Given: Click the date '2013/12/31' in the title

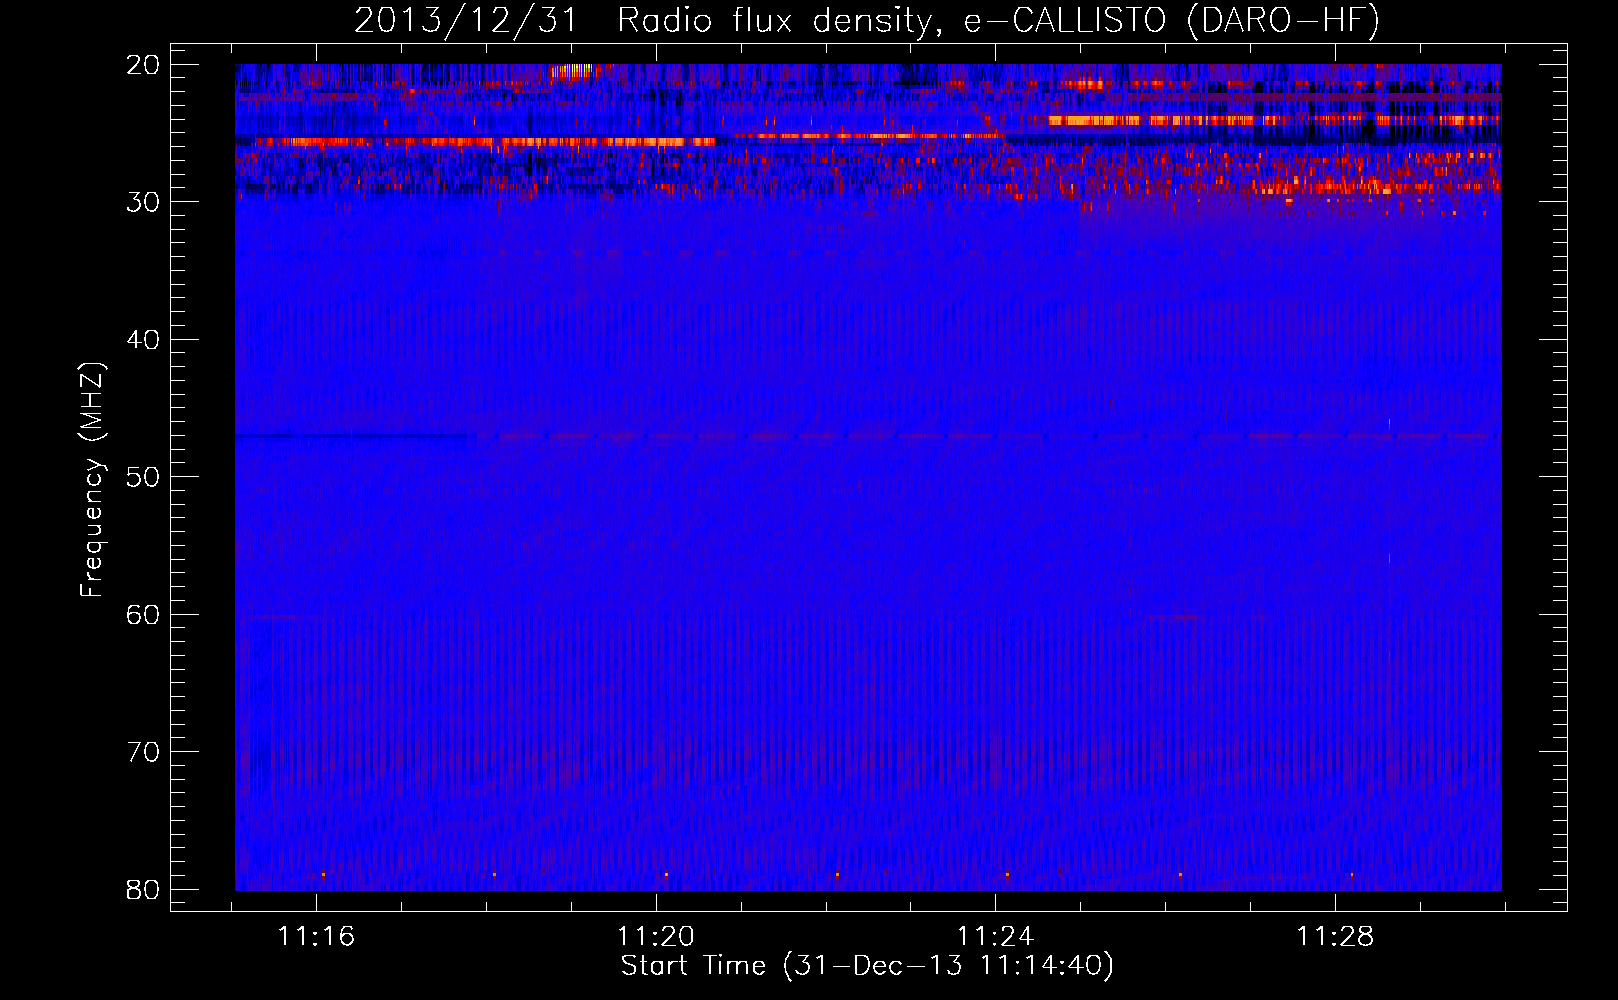Looking at the screenshot, I should (x=466, y=21).
